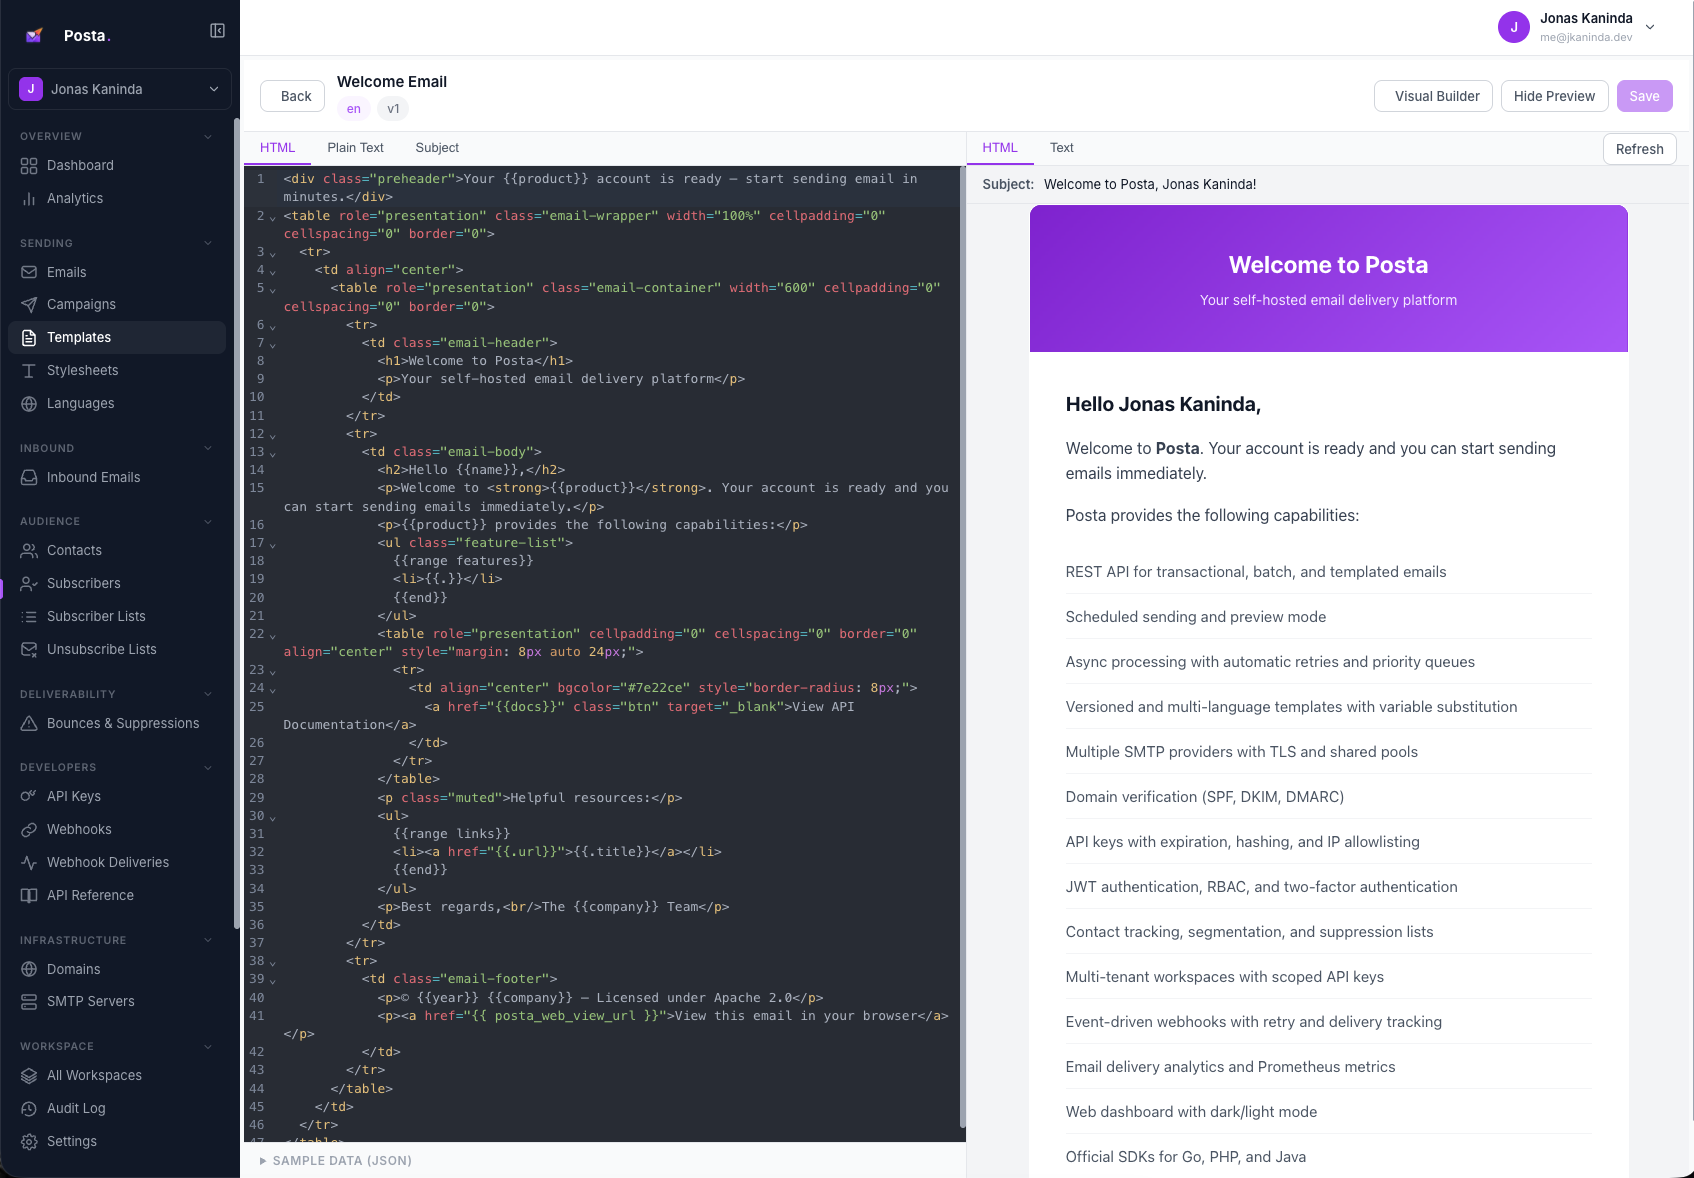Click the API Keys key icon
The image size is (1694, 1178).
click(29, 797)
